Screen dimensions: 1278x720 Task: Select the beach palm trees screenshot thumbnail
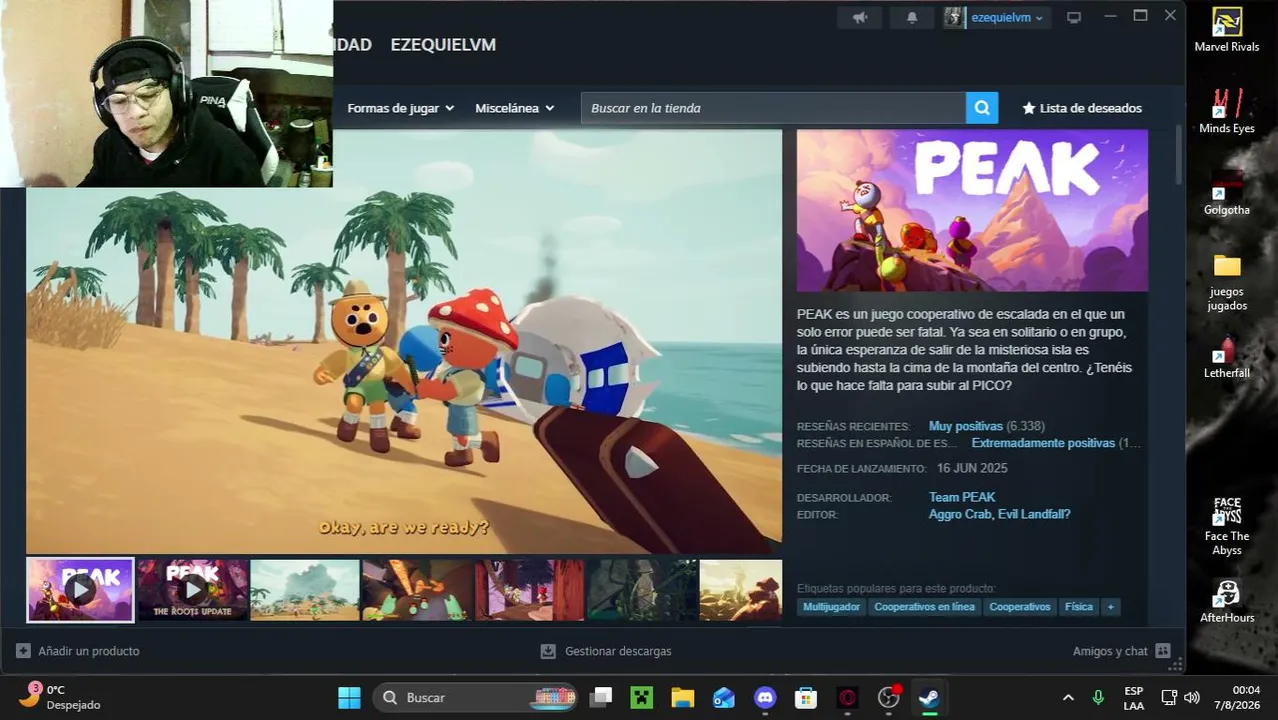[x=304, y=590]
